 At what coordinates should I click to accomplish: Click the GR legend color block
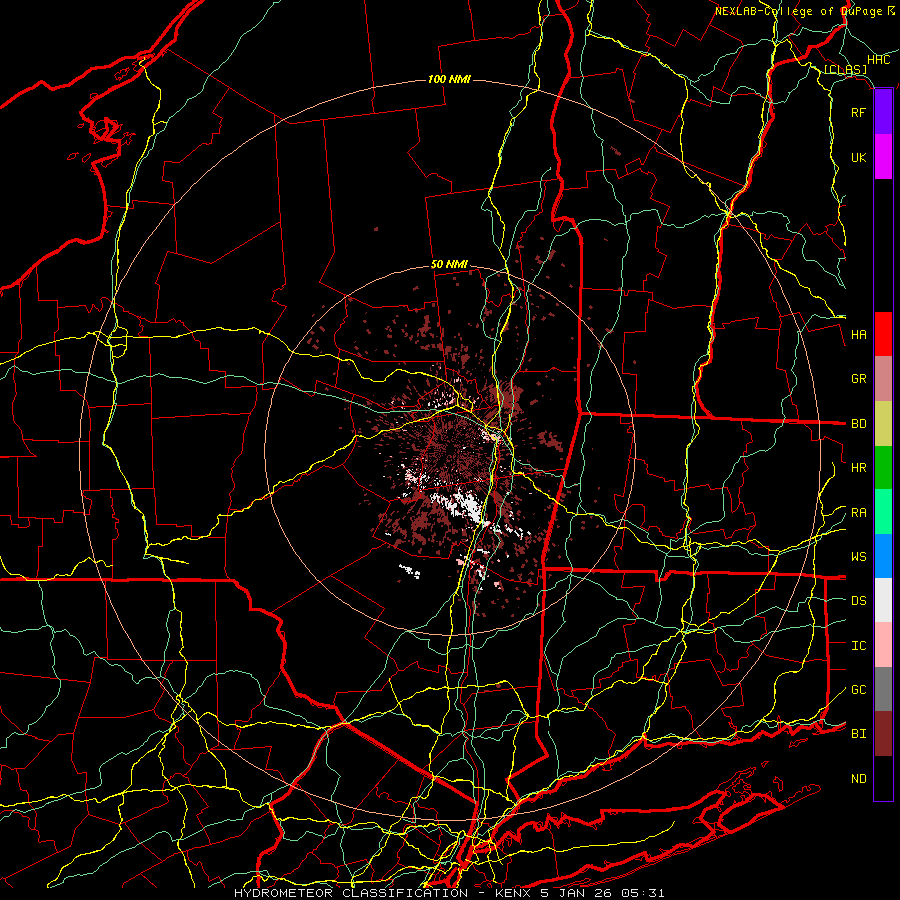click(883, 378)
